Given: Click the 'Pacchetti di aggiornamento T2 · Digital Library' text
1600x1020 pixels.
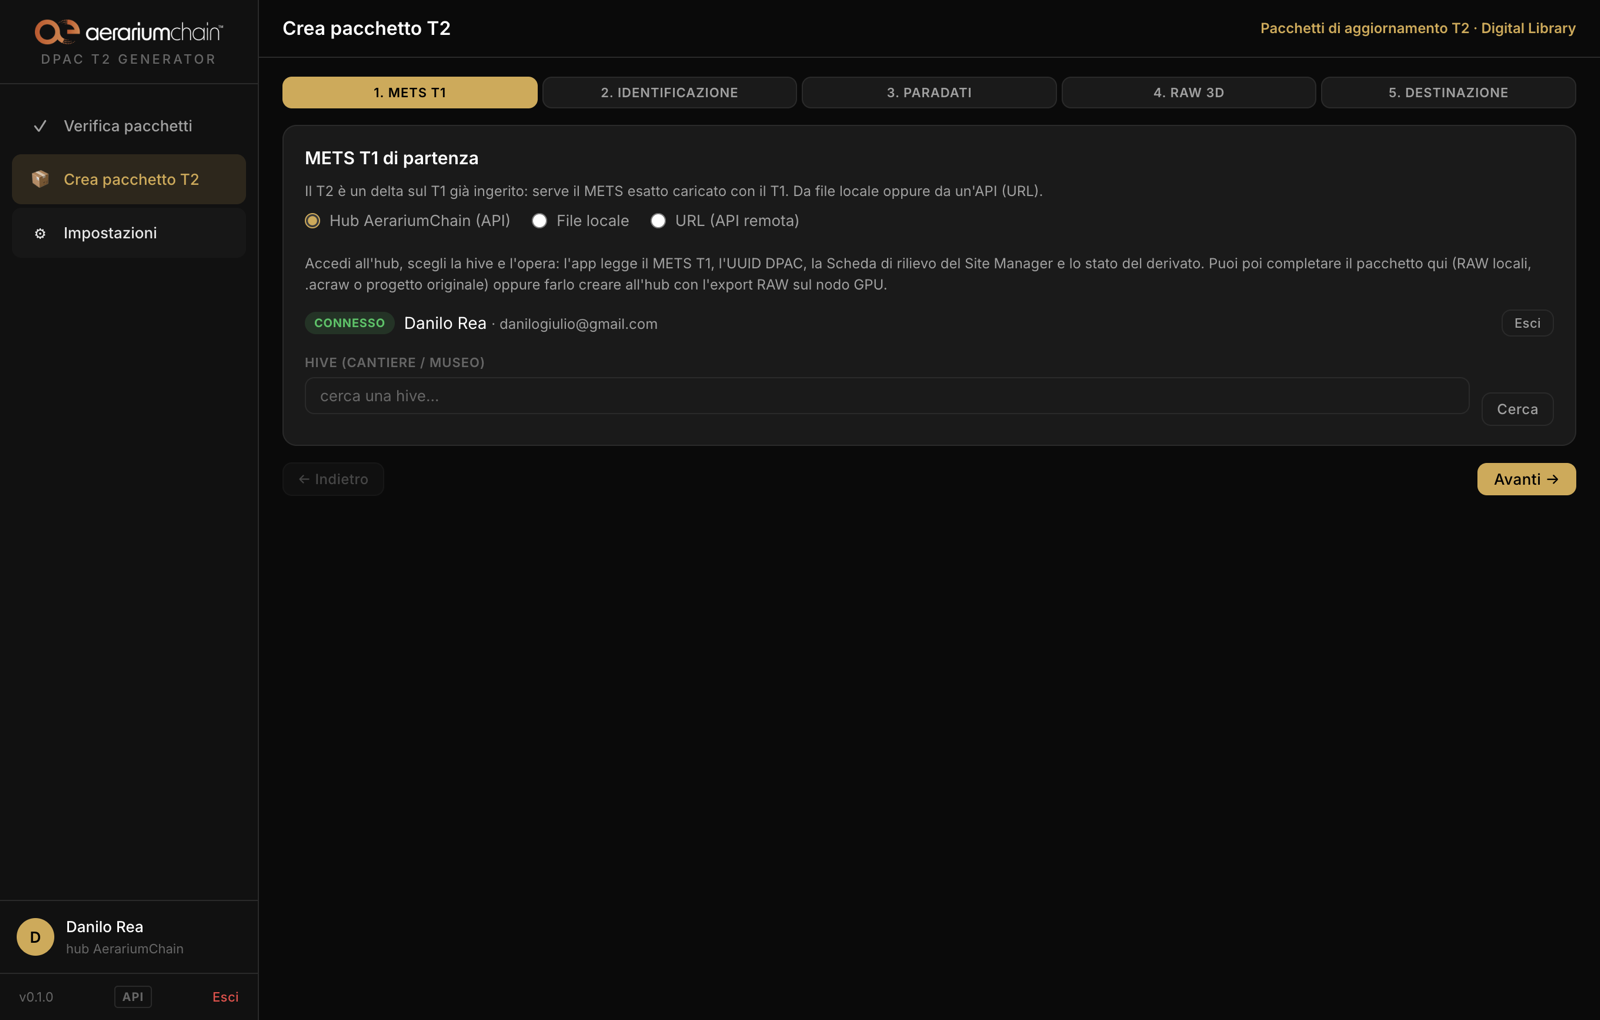Looking at the screenshot, I should click(x=1418, y=28).
